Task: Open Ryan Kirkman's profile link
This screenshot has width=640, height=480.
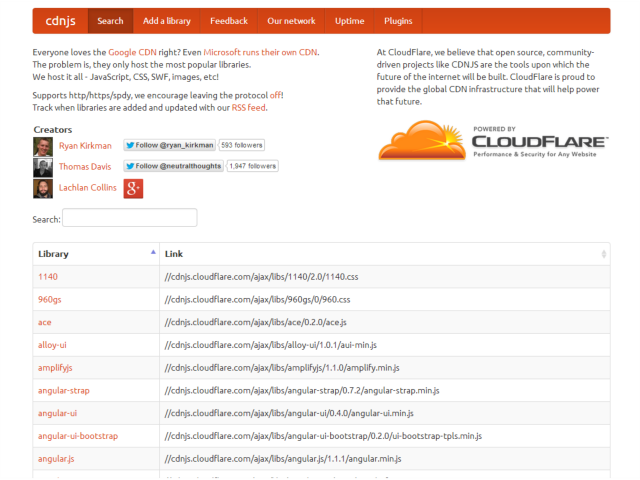Action: pyautogui.click(x=85, y=146)
